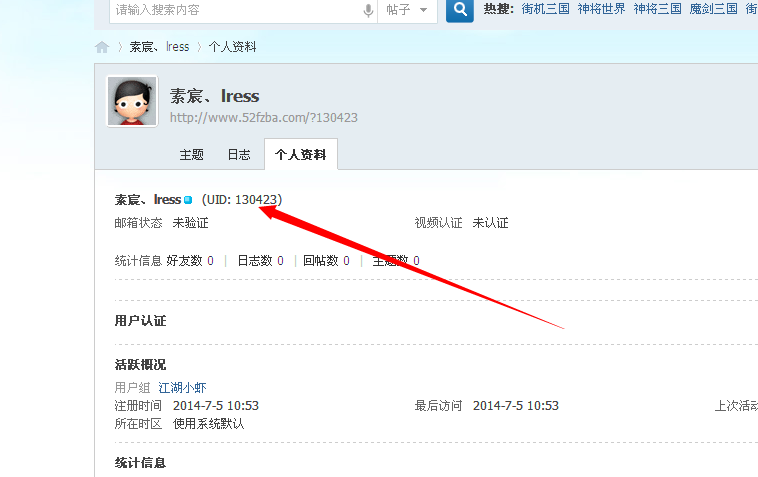The height and width of the screenshot is (477, 758).
Task: Click the 好友数 count value
Action: [x=210, y=261]
